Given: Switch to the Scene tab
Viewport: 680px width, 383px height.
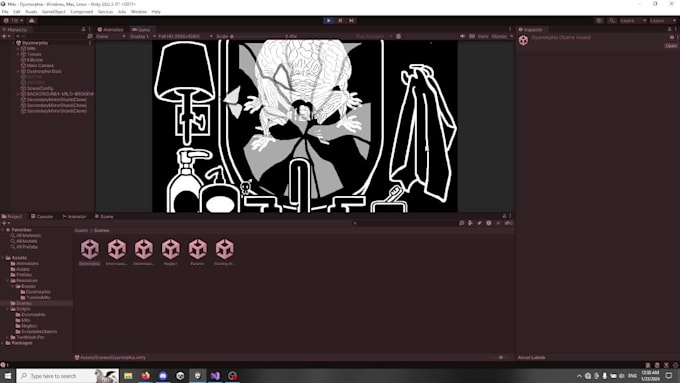Looking at the screenshot, I should (x=104, y=216).
